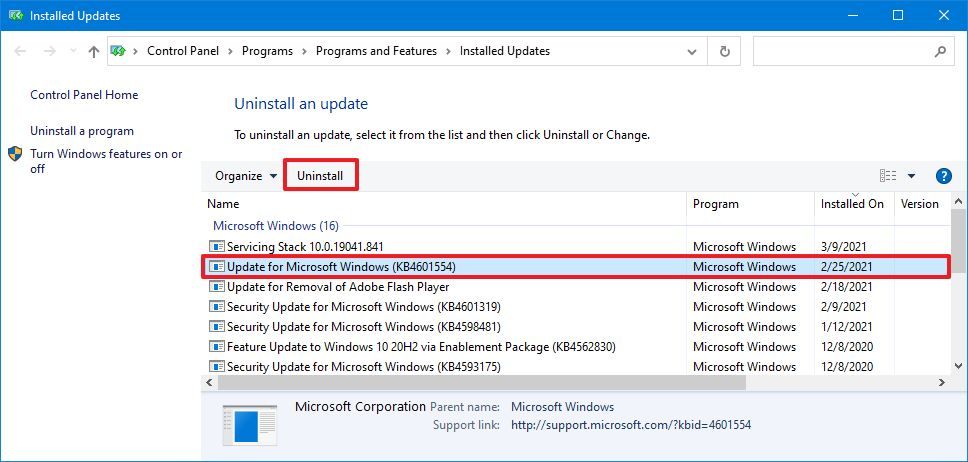The height and width of the screenshot is (462, 968).
Task: Click the Windows features shield icon
Action: [x=15, y=154]
